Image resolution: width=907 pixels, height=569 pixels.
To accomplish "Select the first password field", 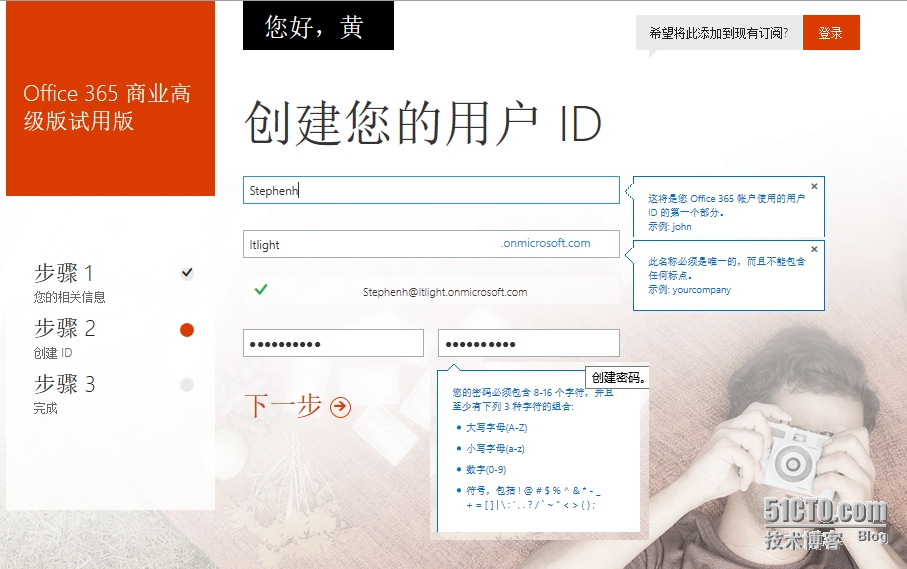I will point(333,343).
